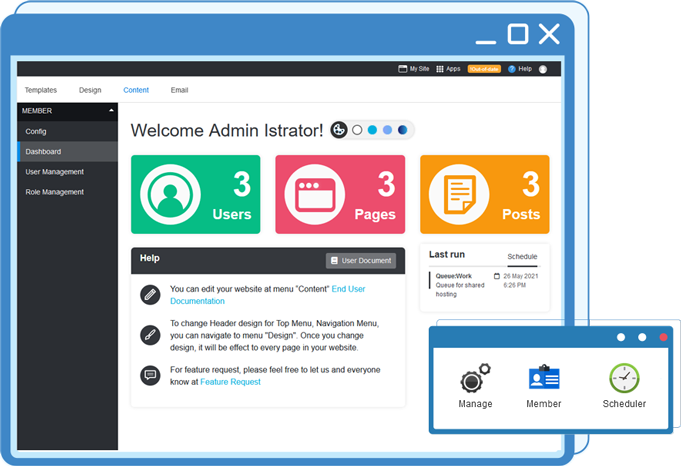Minimize the large illustrated window

486,42
